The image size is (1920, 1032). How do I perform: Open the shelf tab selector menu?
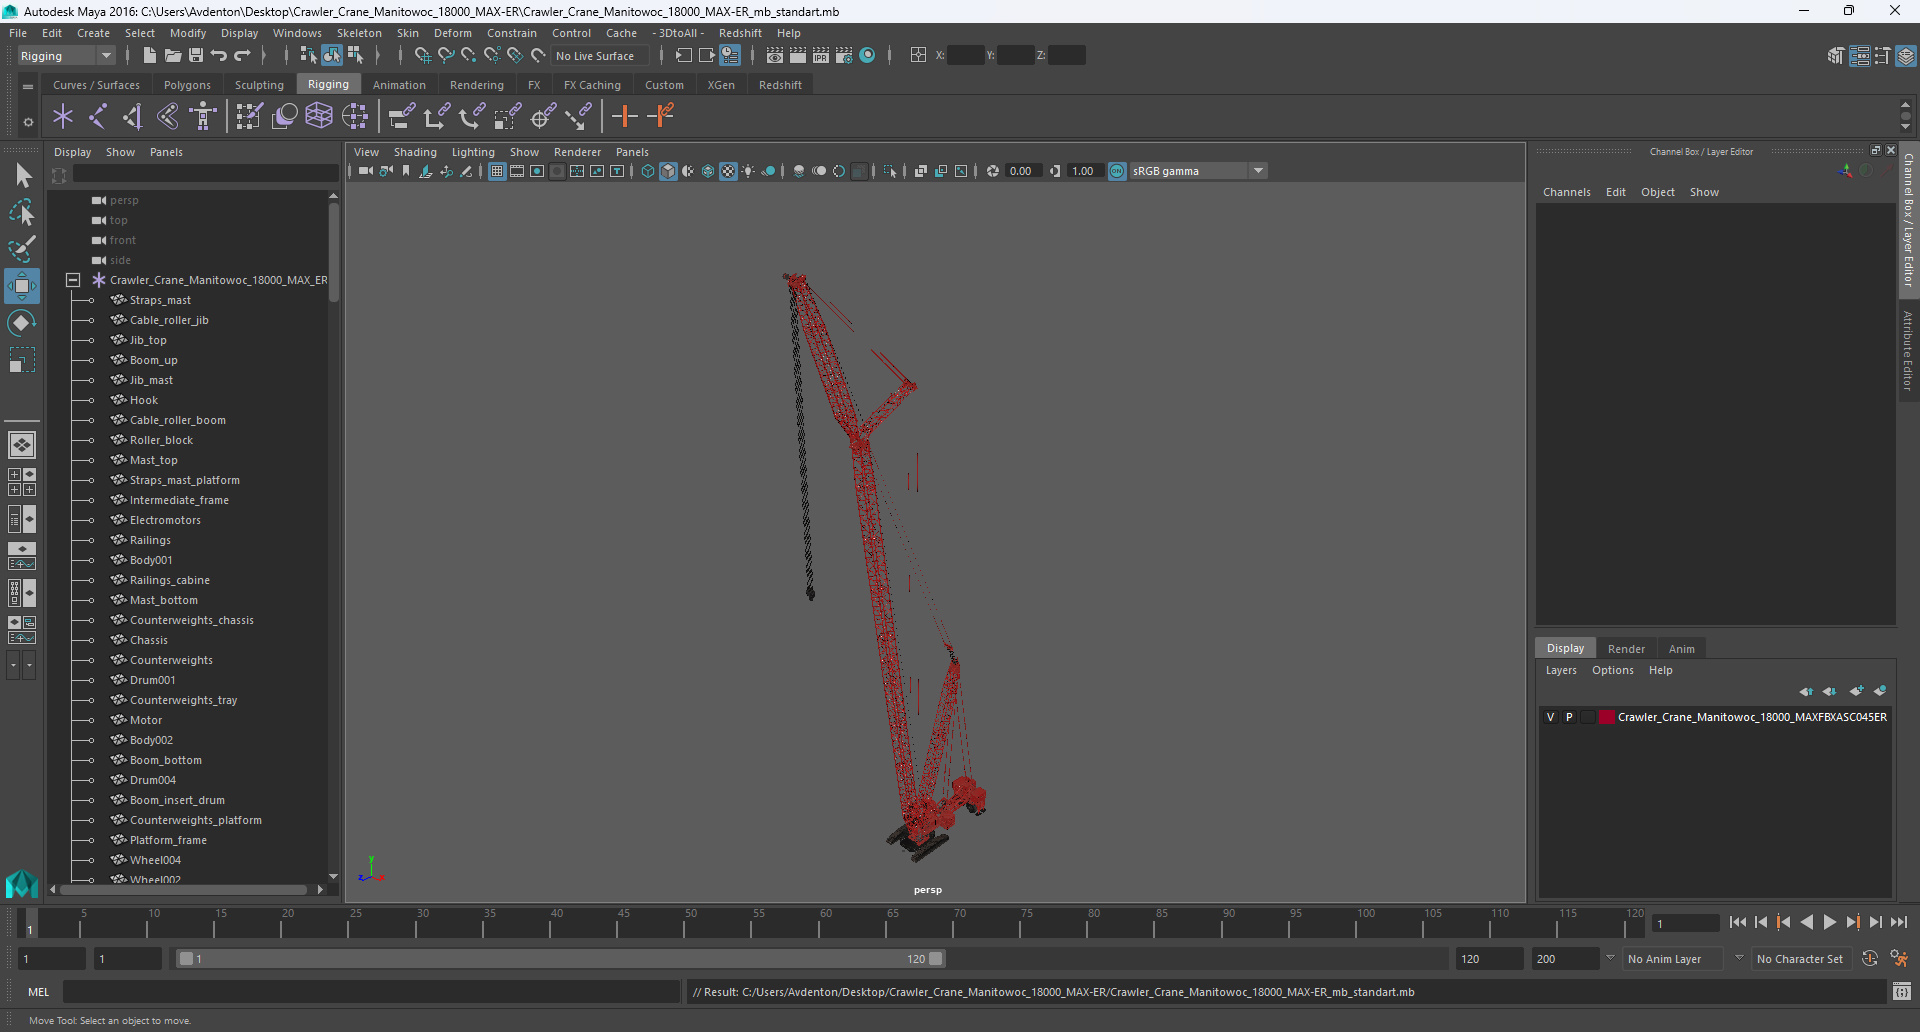point(28,86)
